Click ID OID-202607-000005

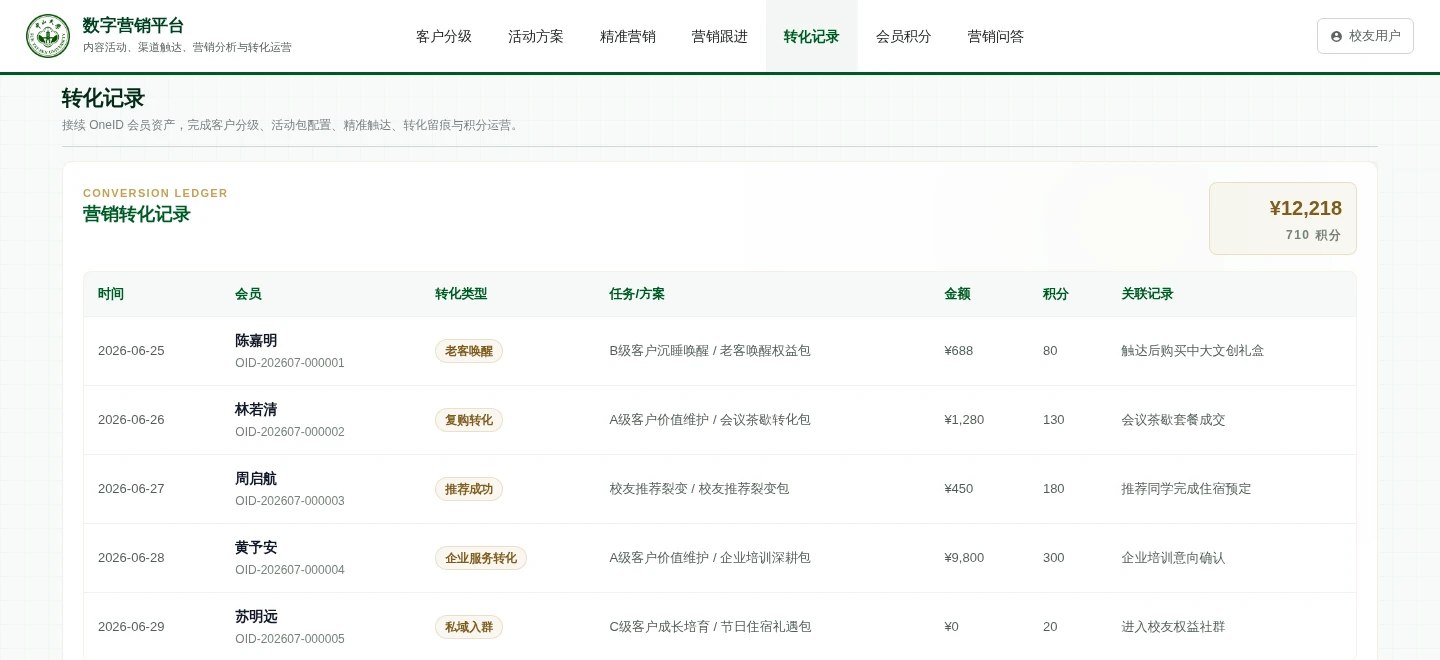point(290,639)
